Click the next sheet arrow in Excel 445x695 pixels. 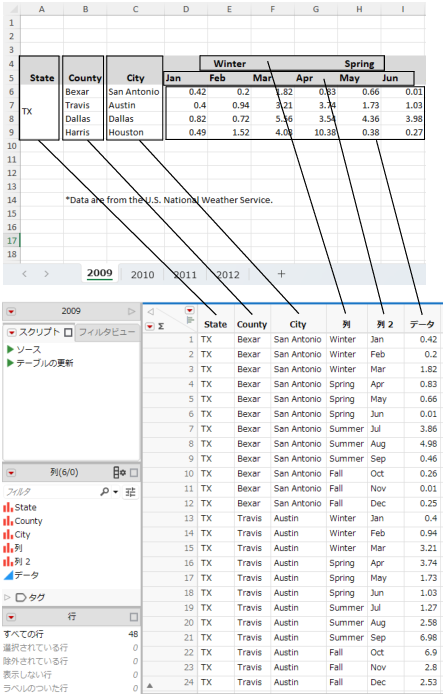point(46,274)
